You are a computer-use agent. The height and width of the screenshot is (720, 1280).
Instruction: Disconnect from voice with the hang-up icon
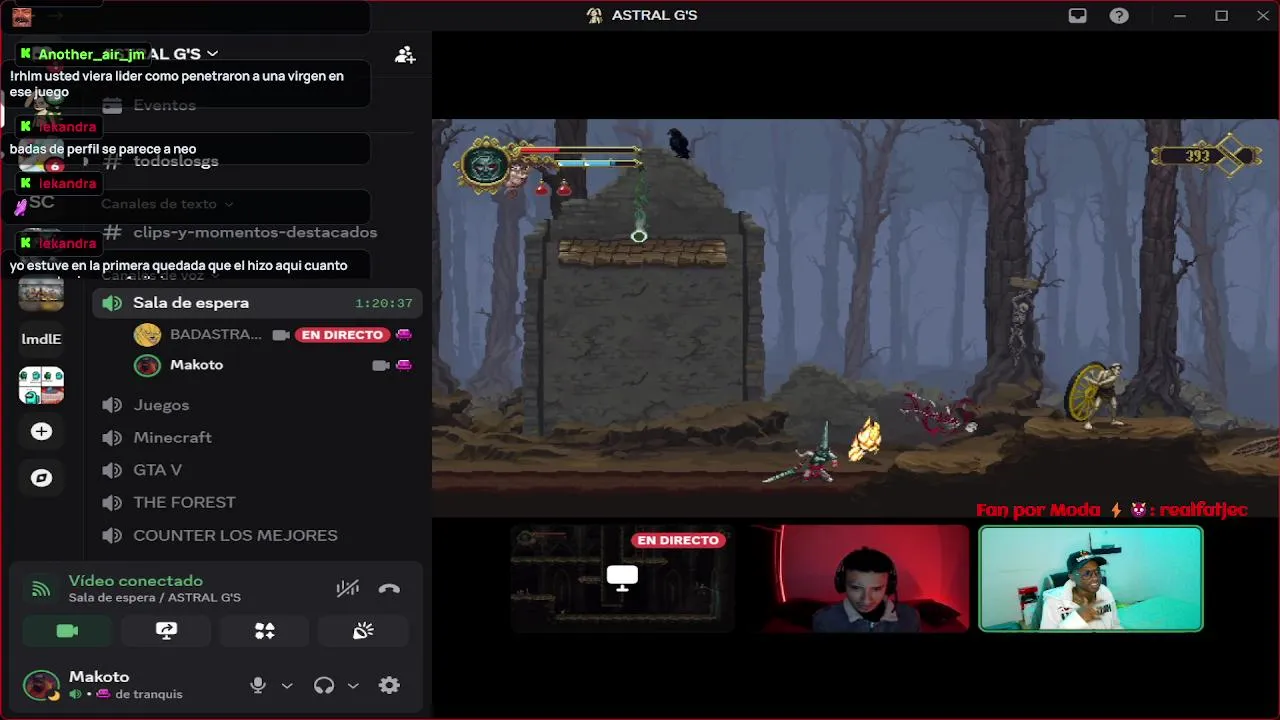click(x=390, y=588)
